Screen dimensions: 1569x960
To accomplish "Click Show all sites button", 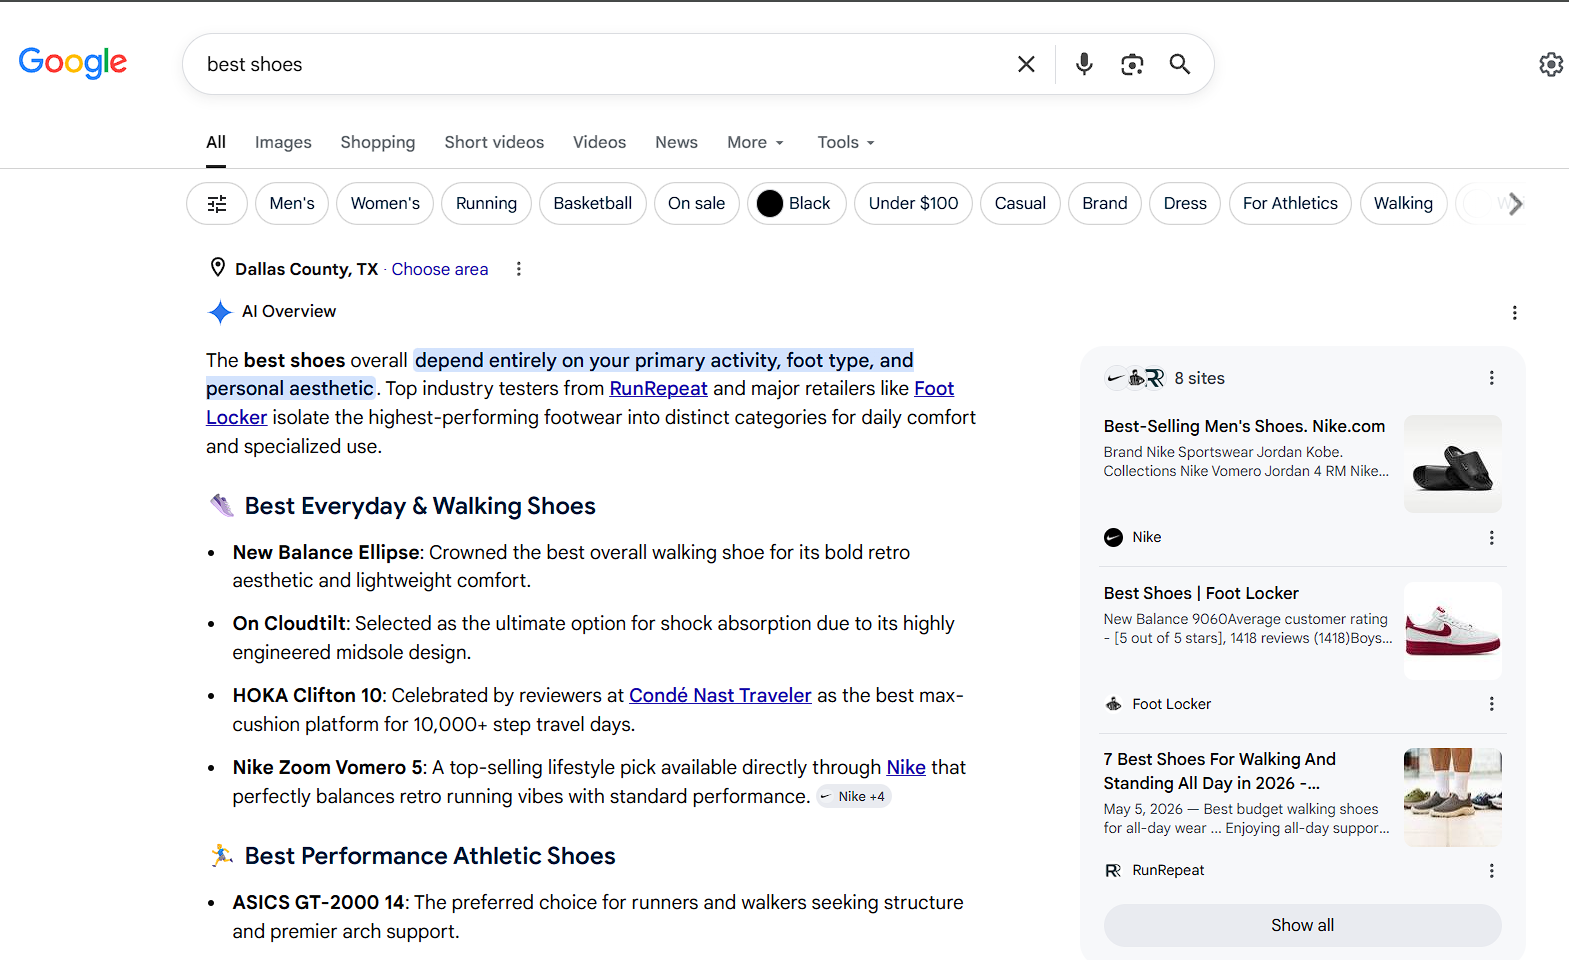I will pyautogui.click(x=1302, y=925).
